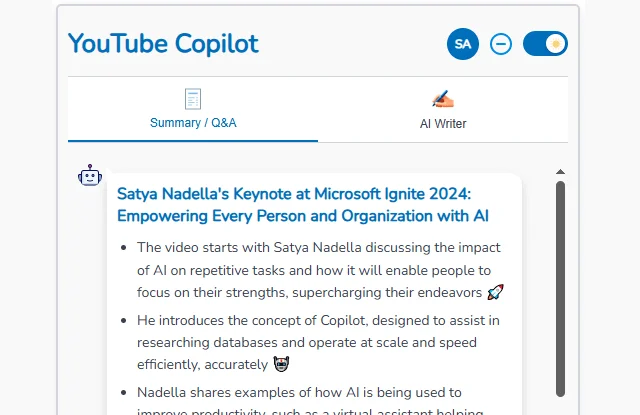Switch to the Summary / Q&A tab
The image size is (640, 415).
[x=193, y=123]
